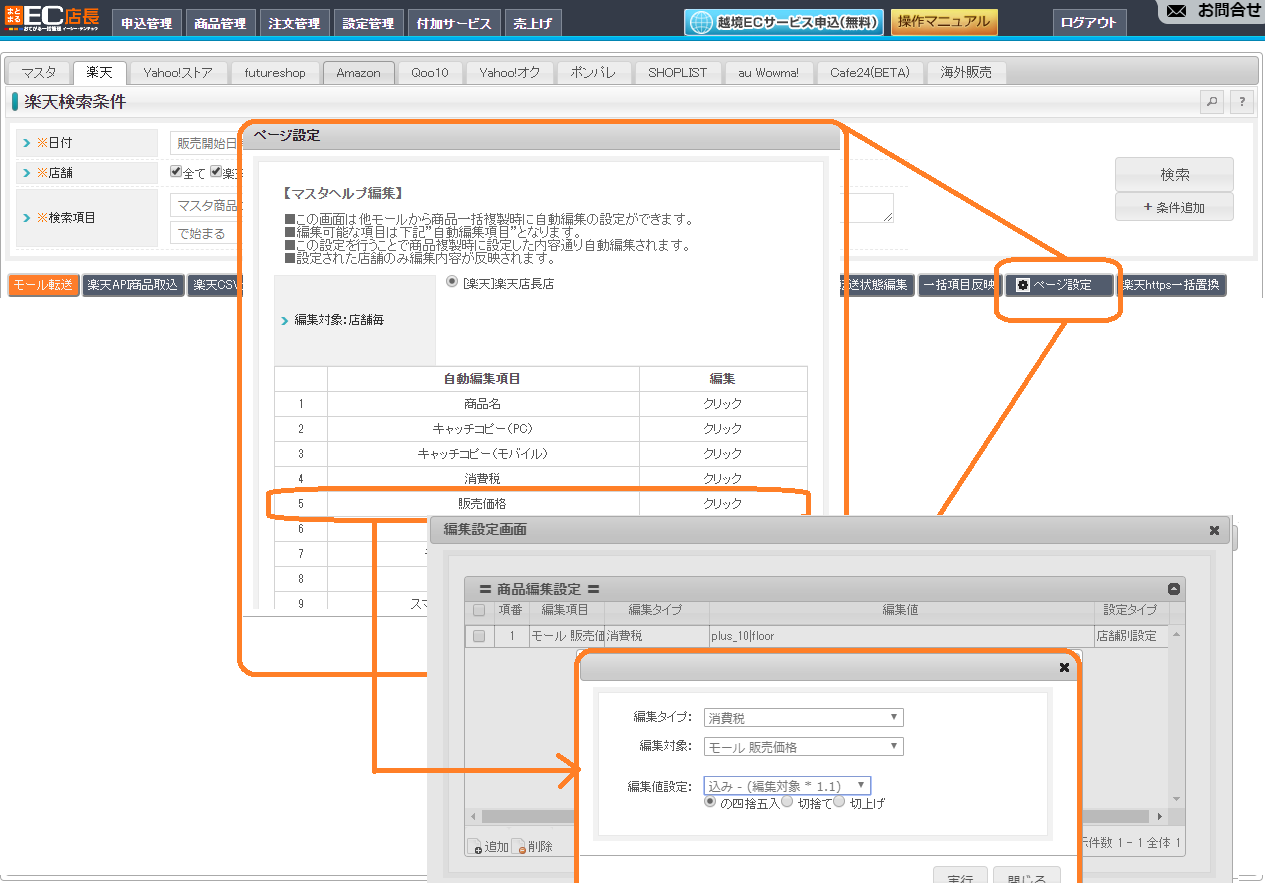Click クリック in the 販売価格 row
This screenshot has height=883, width=1271.
coord(723,504)
